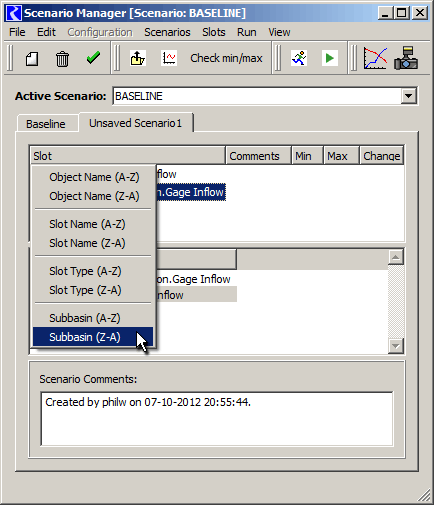Viewport: 434px width, 505px height.
Task: Open the Scenarios menu
Action: pyautogui.click(x=167, y=32)
